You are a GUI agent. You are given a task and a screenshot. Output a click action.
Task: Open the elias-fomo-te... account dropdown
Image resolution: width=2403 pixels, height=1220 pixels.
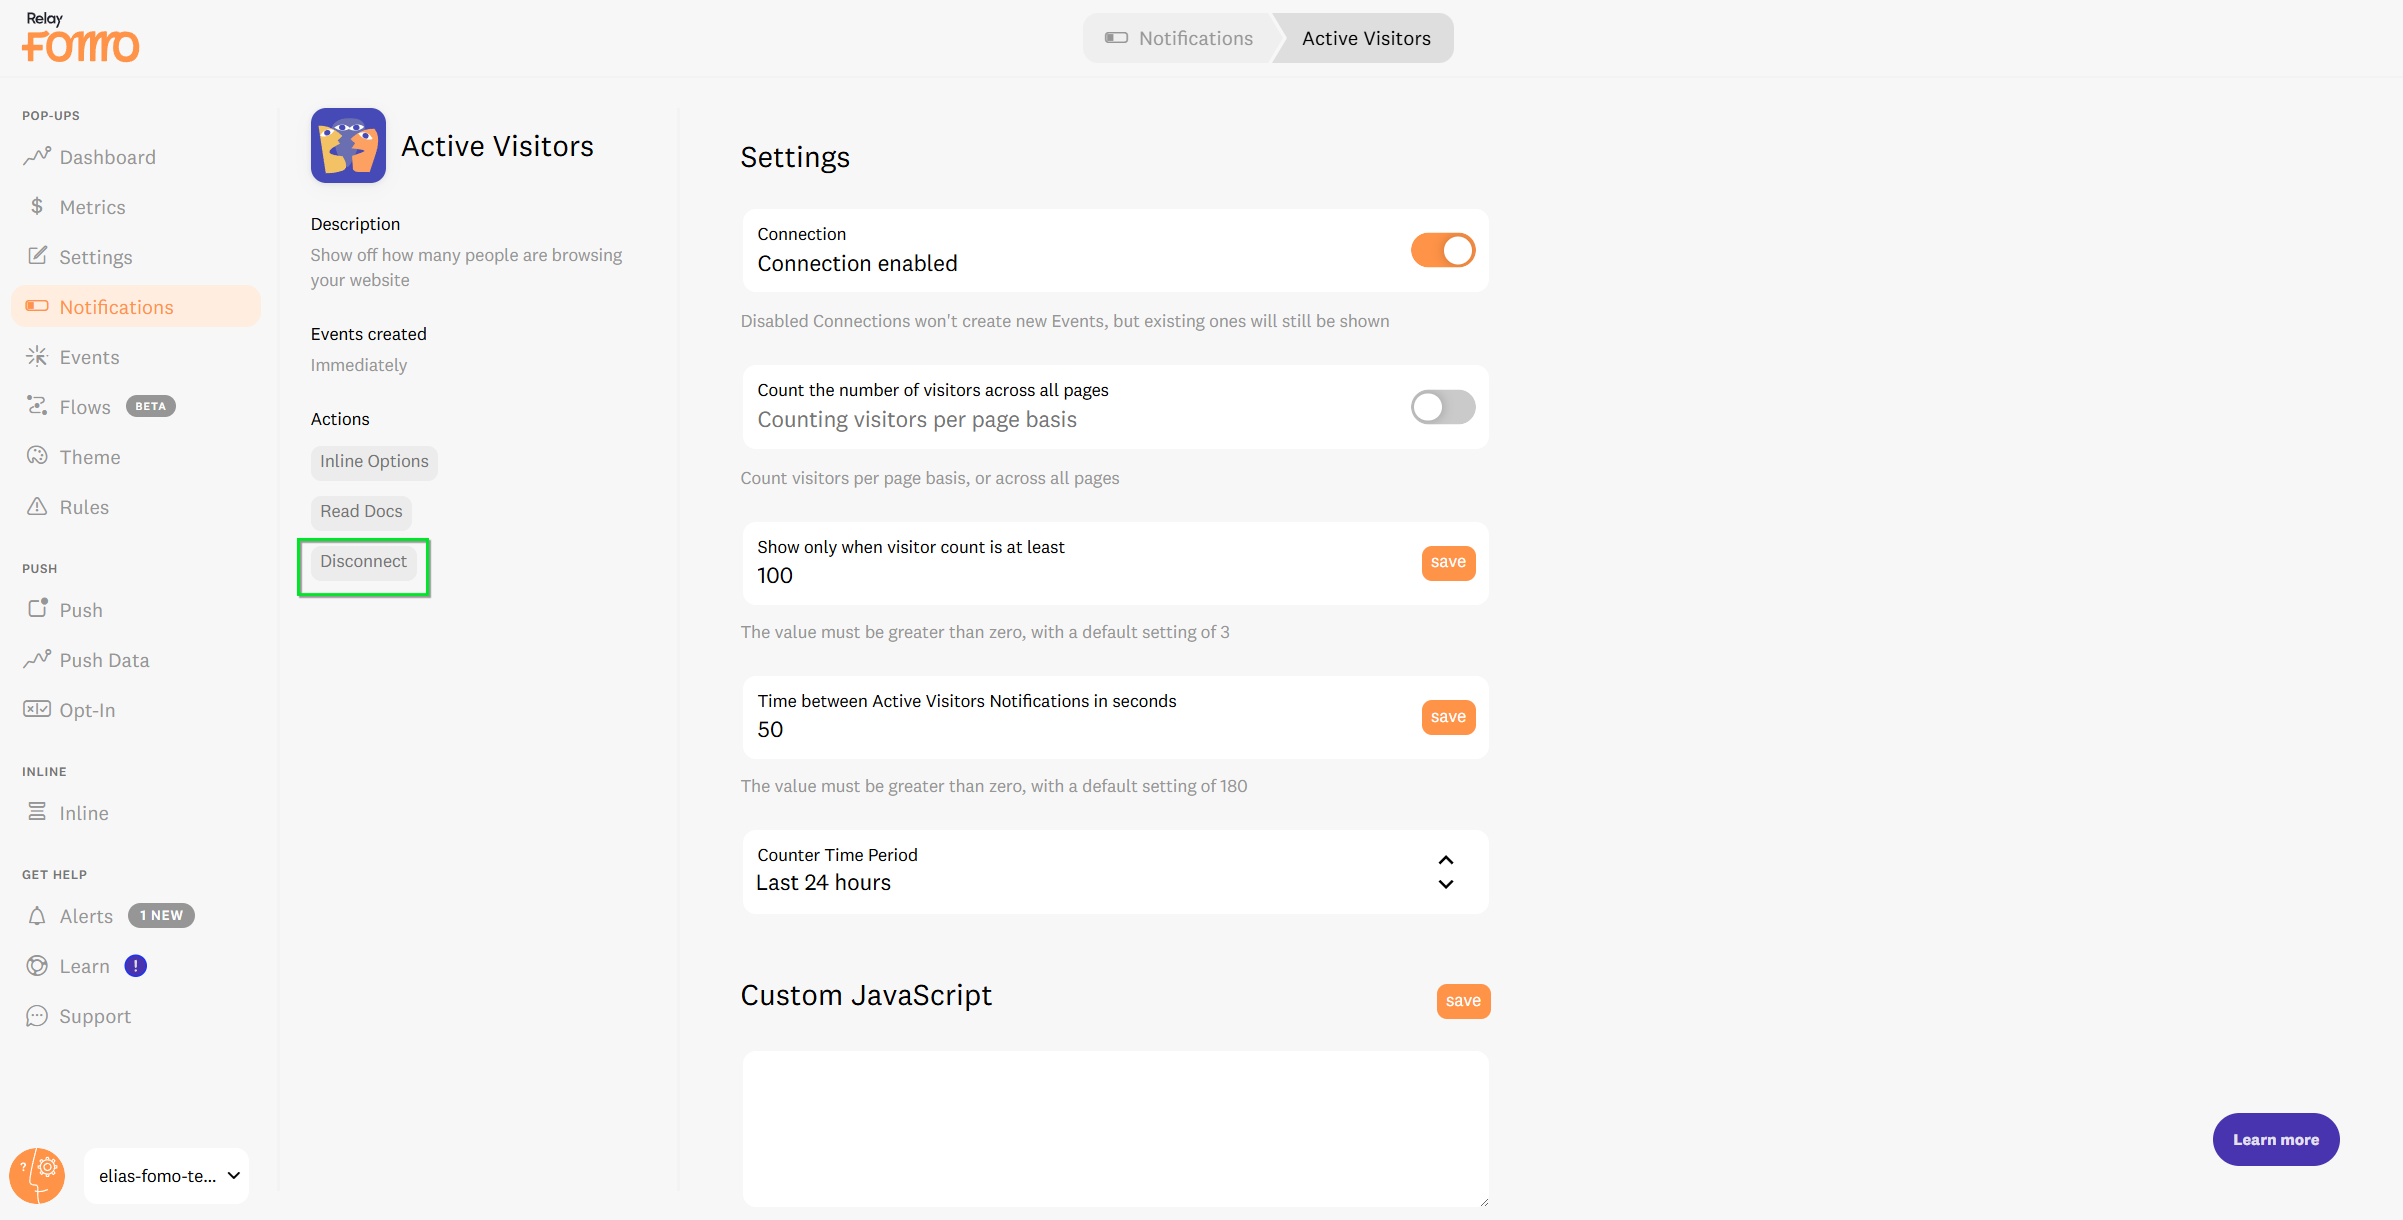point(167,1175)
